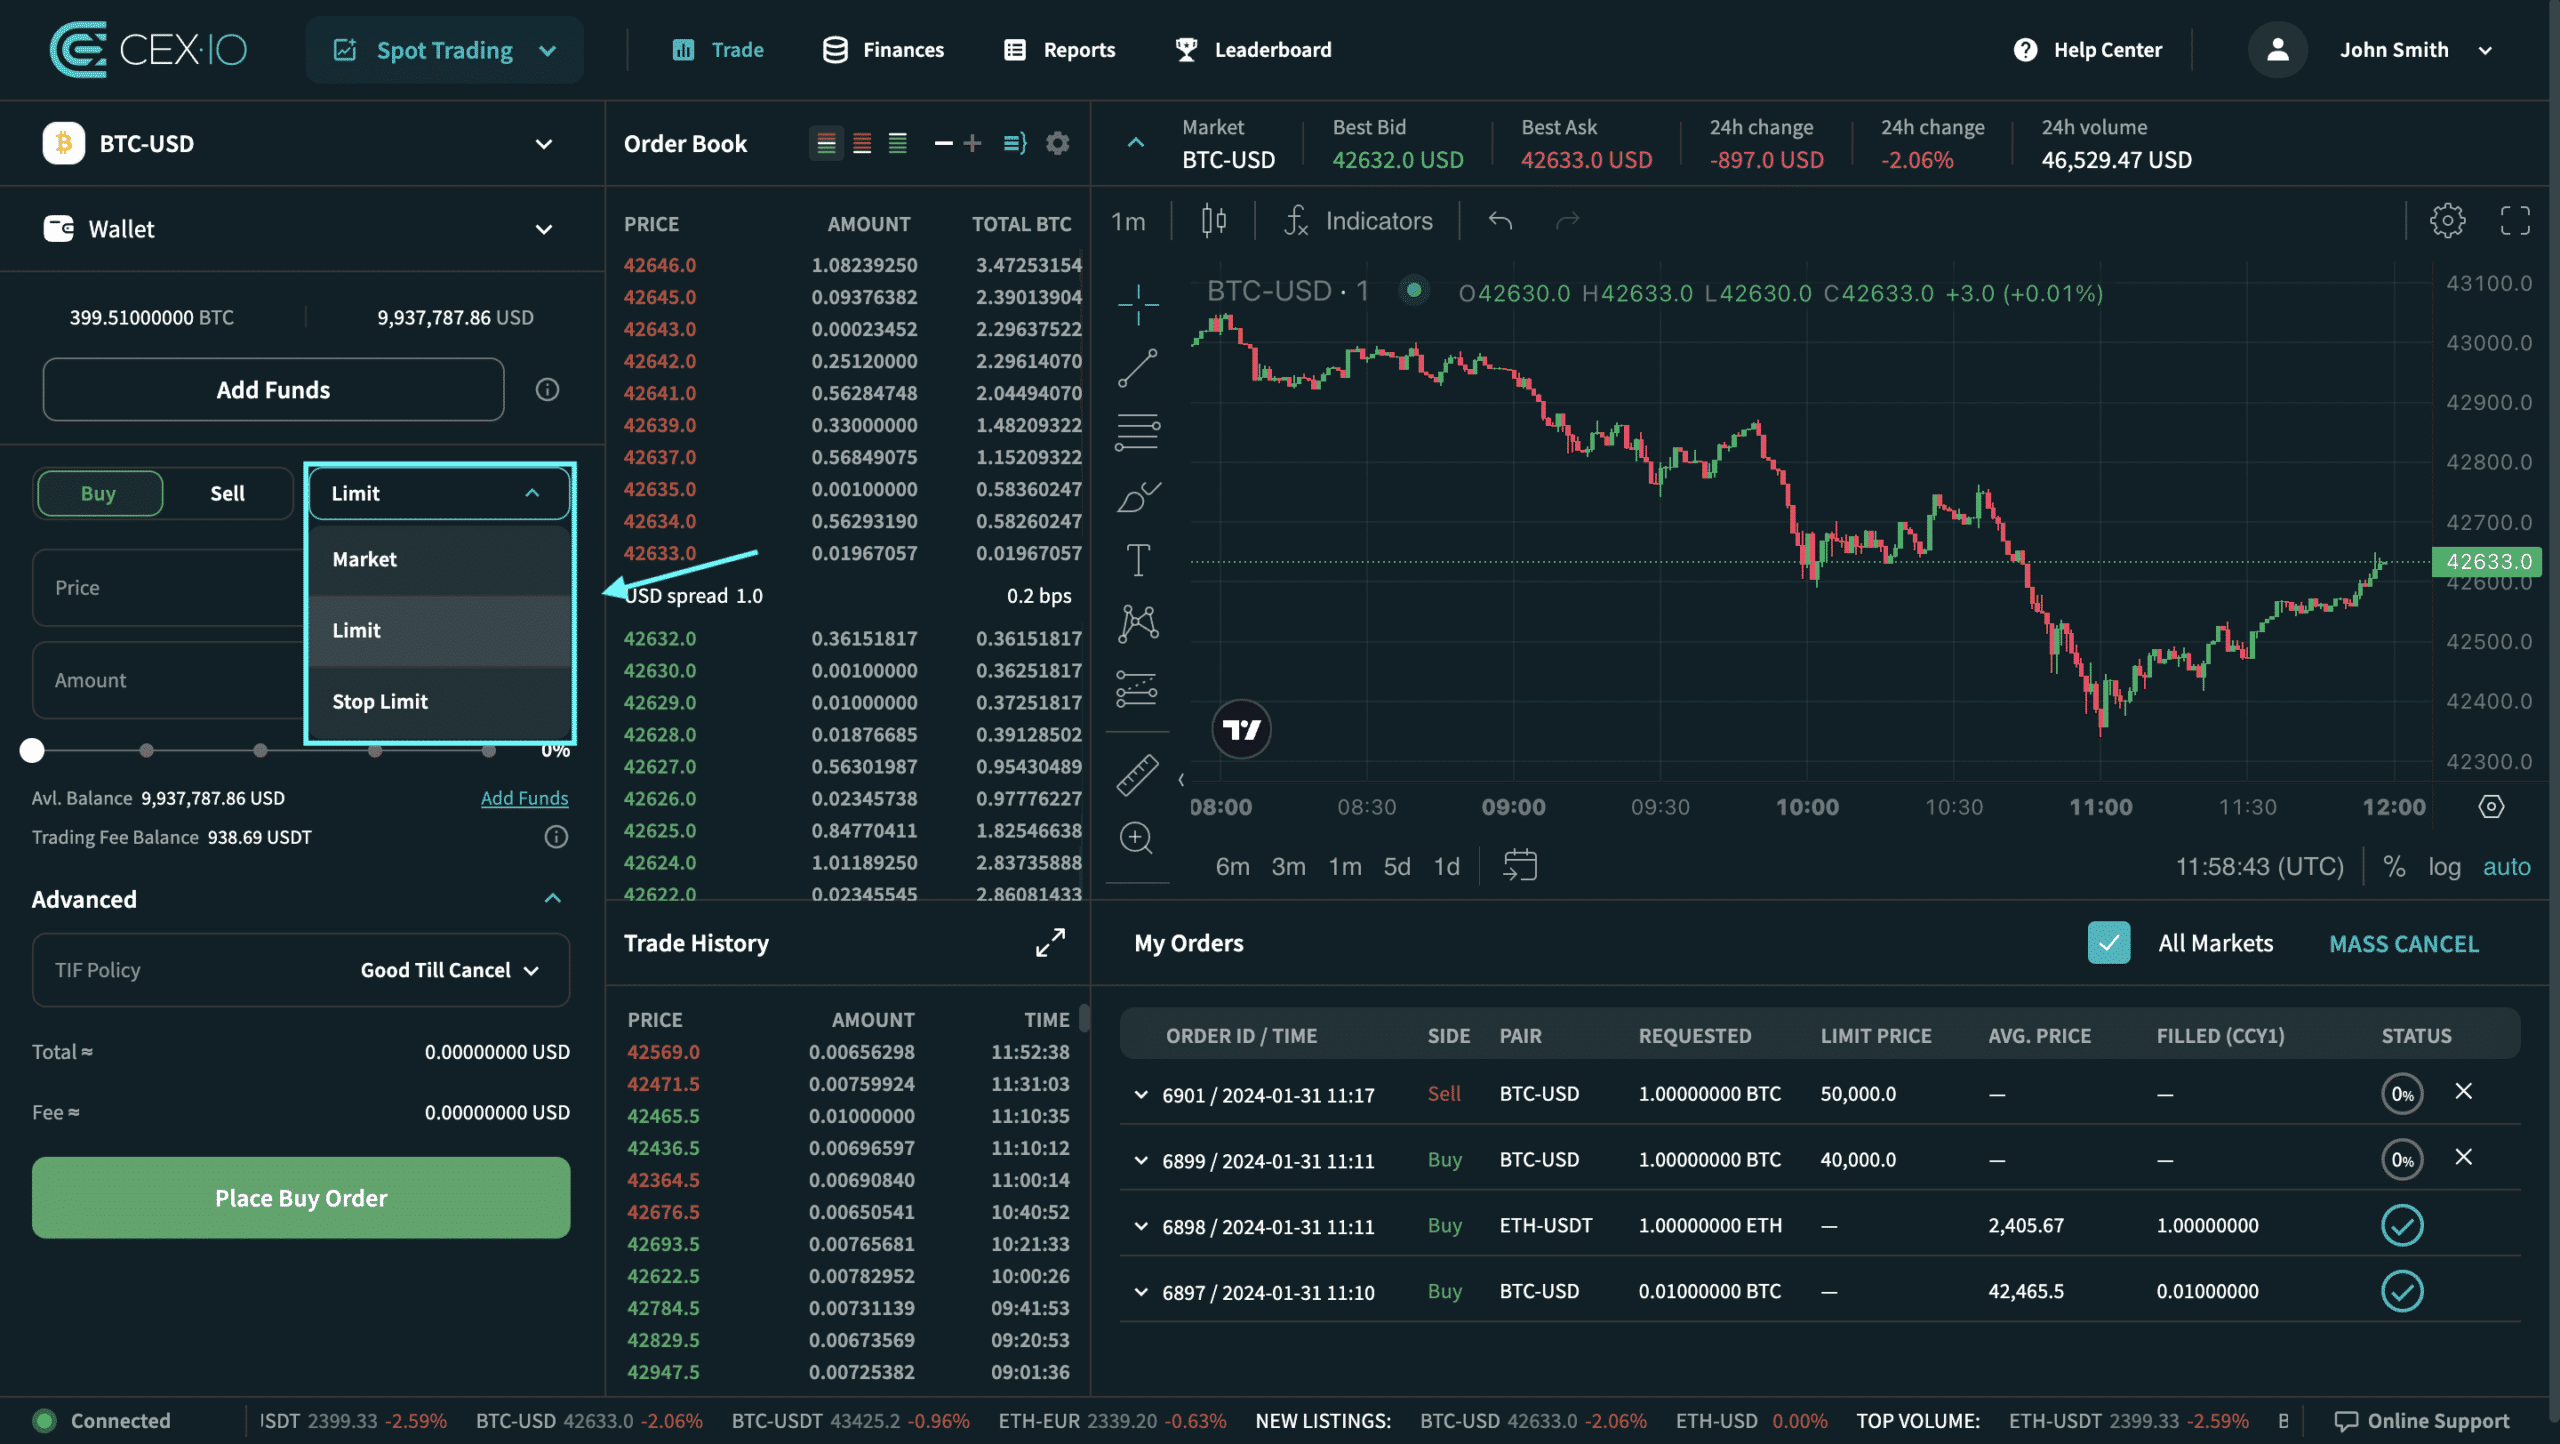Expand the Trade History panel

click(1050, 942)
